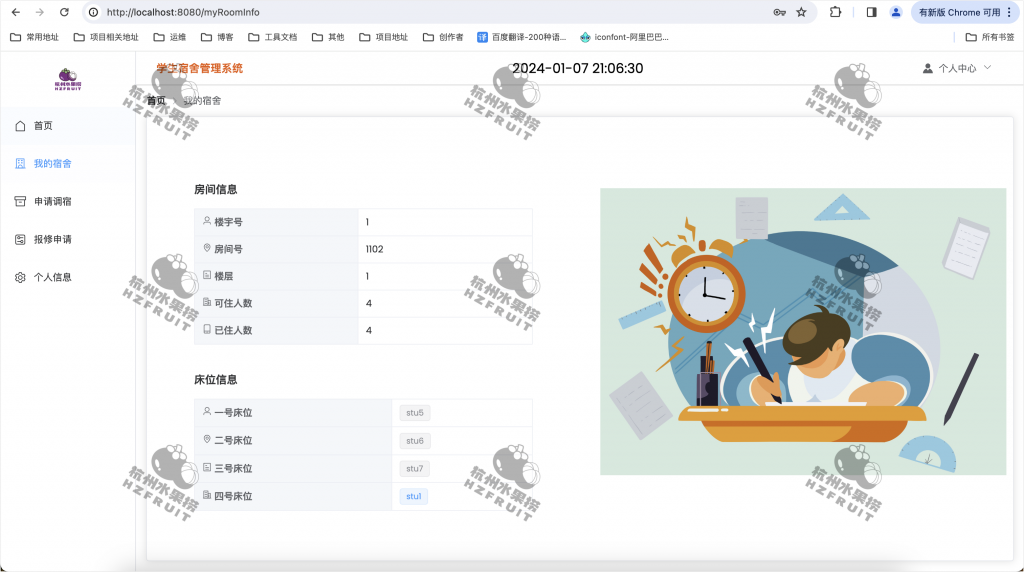Click the highlighted stu1 bed tag
The width and height of the screenshot is (1024, 572).
[x=413, y=496]
